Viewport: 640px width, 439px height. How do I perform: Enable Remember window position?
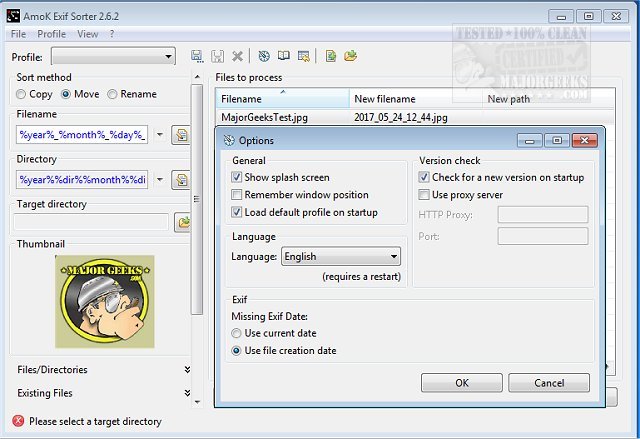pos(236,195)
